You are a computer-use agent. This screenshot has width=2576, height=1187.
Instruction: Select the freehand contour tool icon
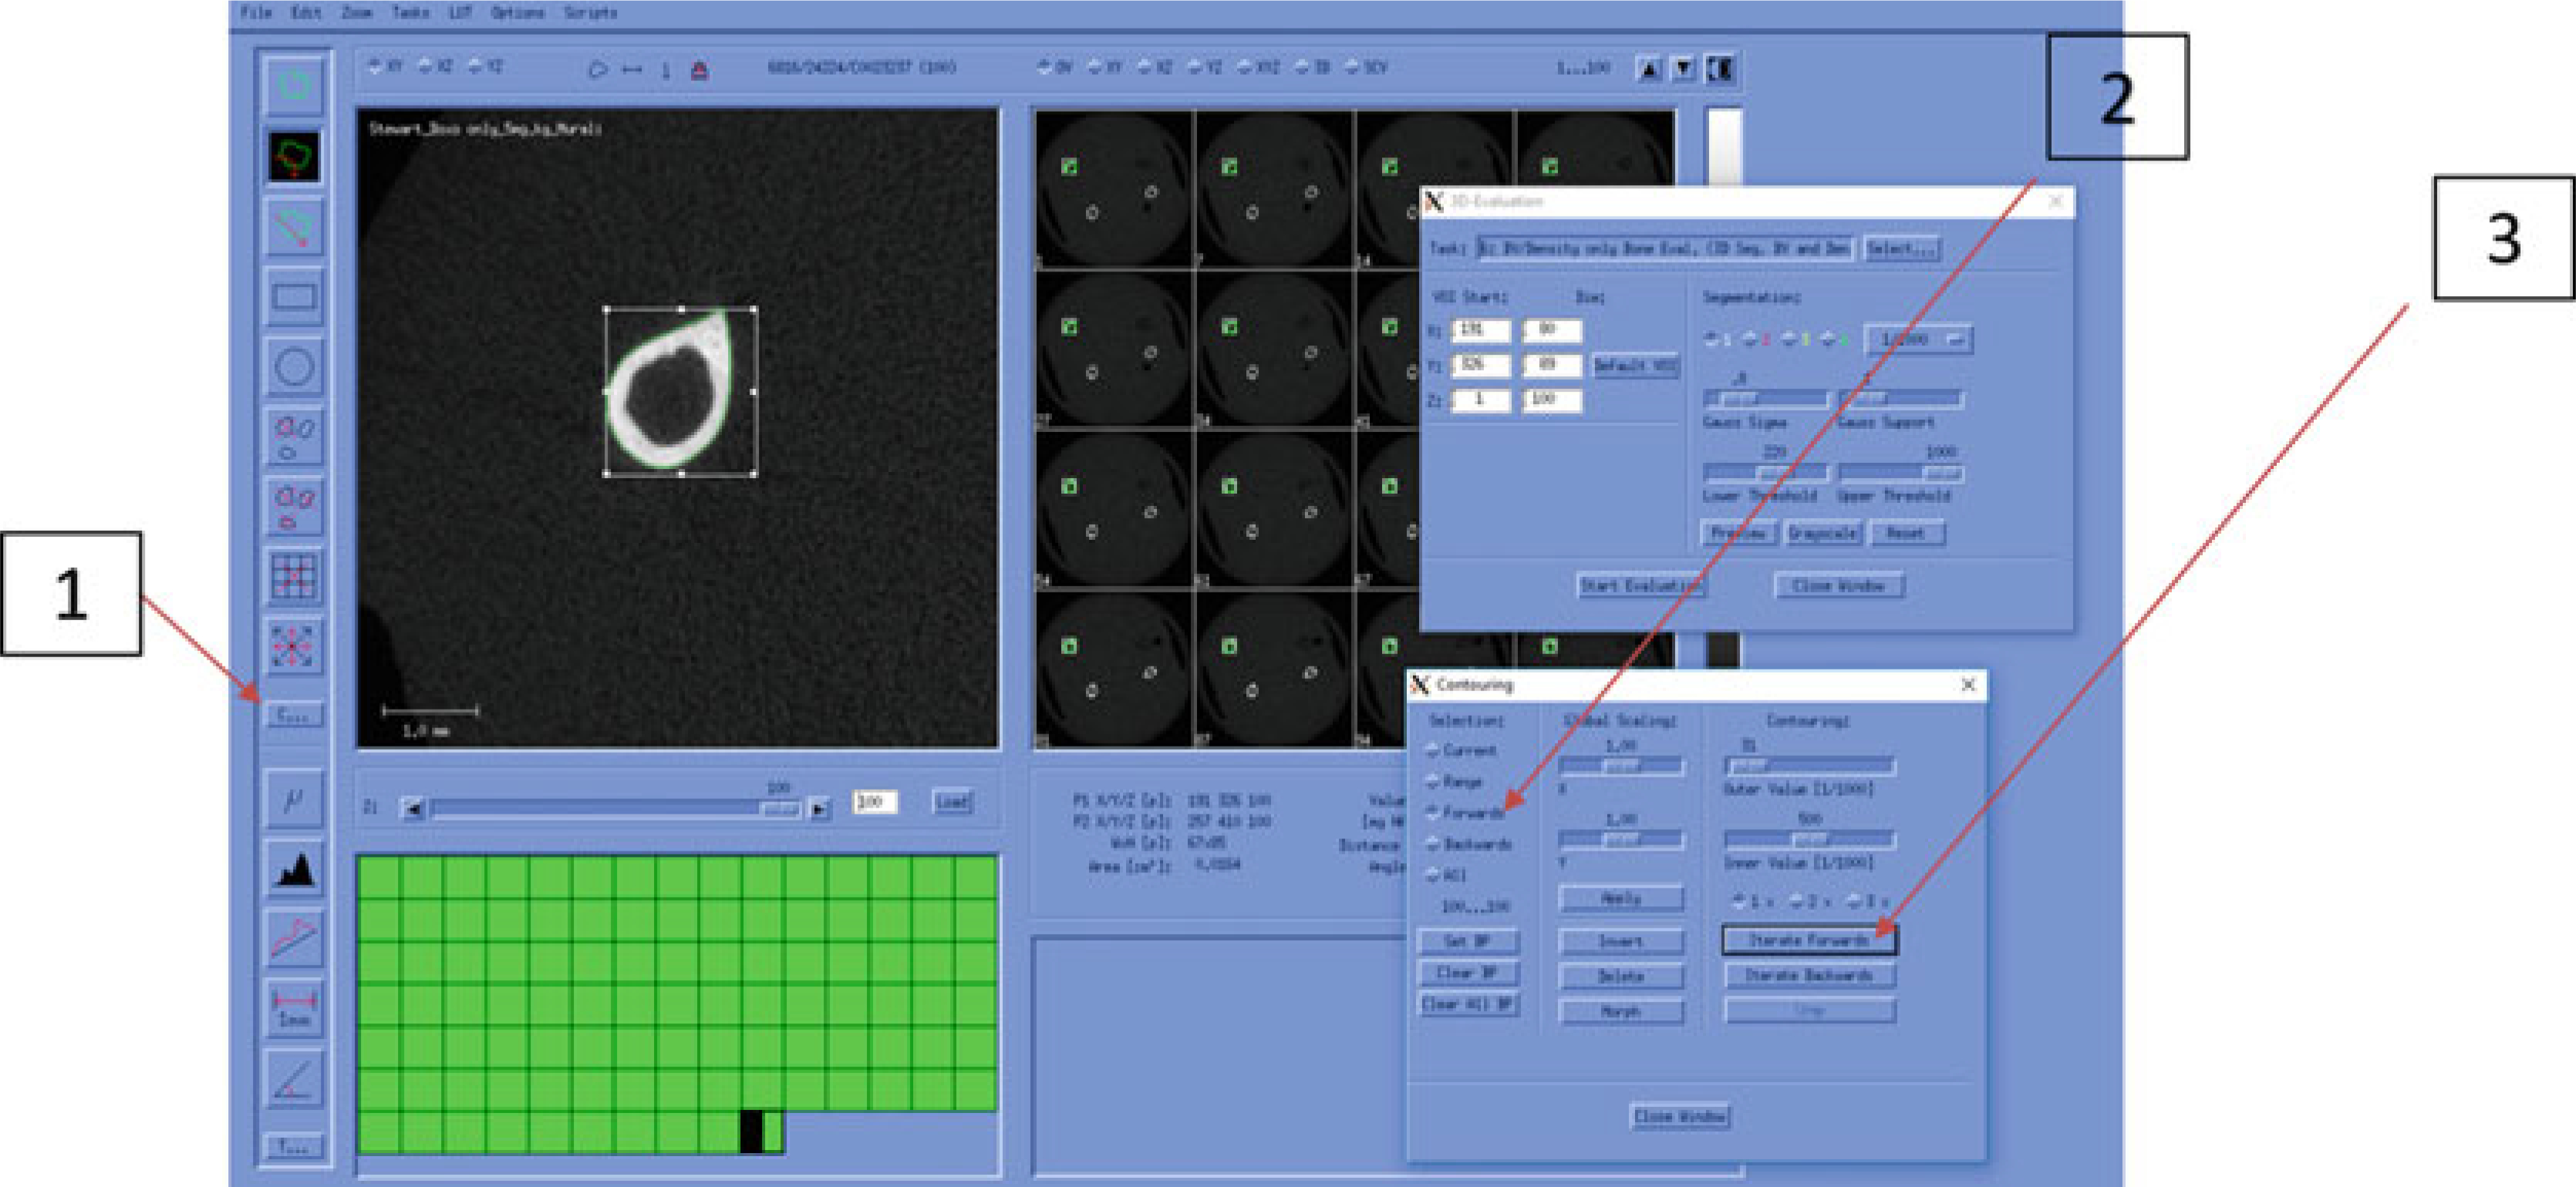tap(293, 86)
